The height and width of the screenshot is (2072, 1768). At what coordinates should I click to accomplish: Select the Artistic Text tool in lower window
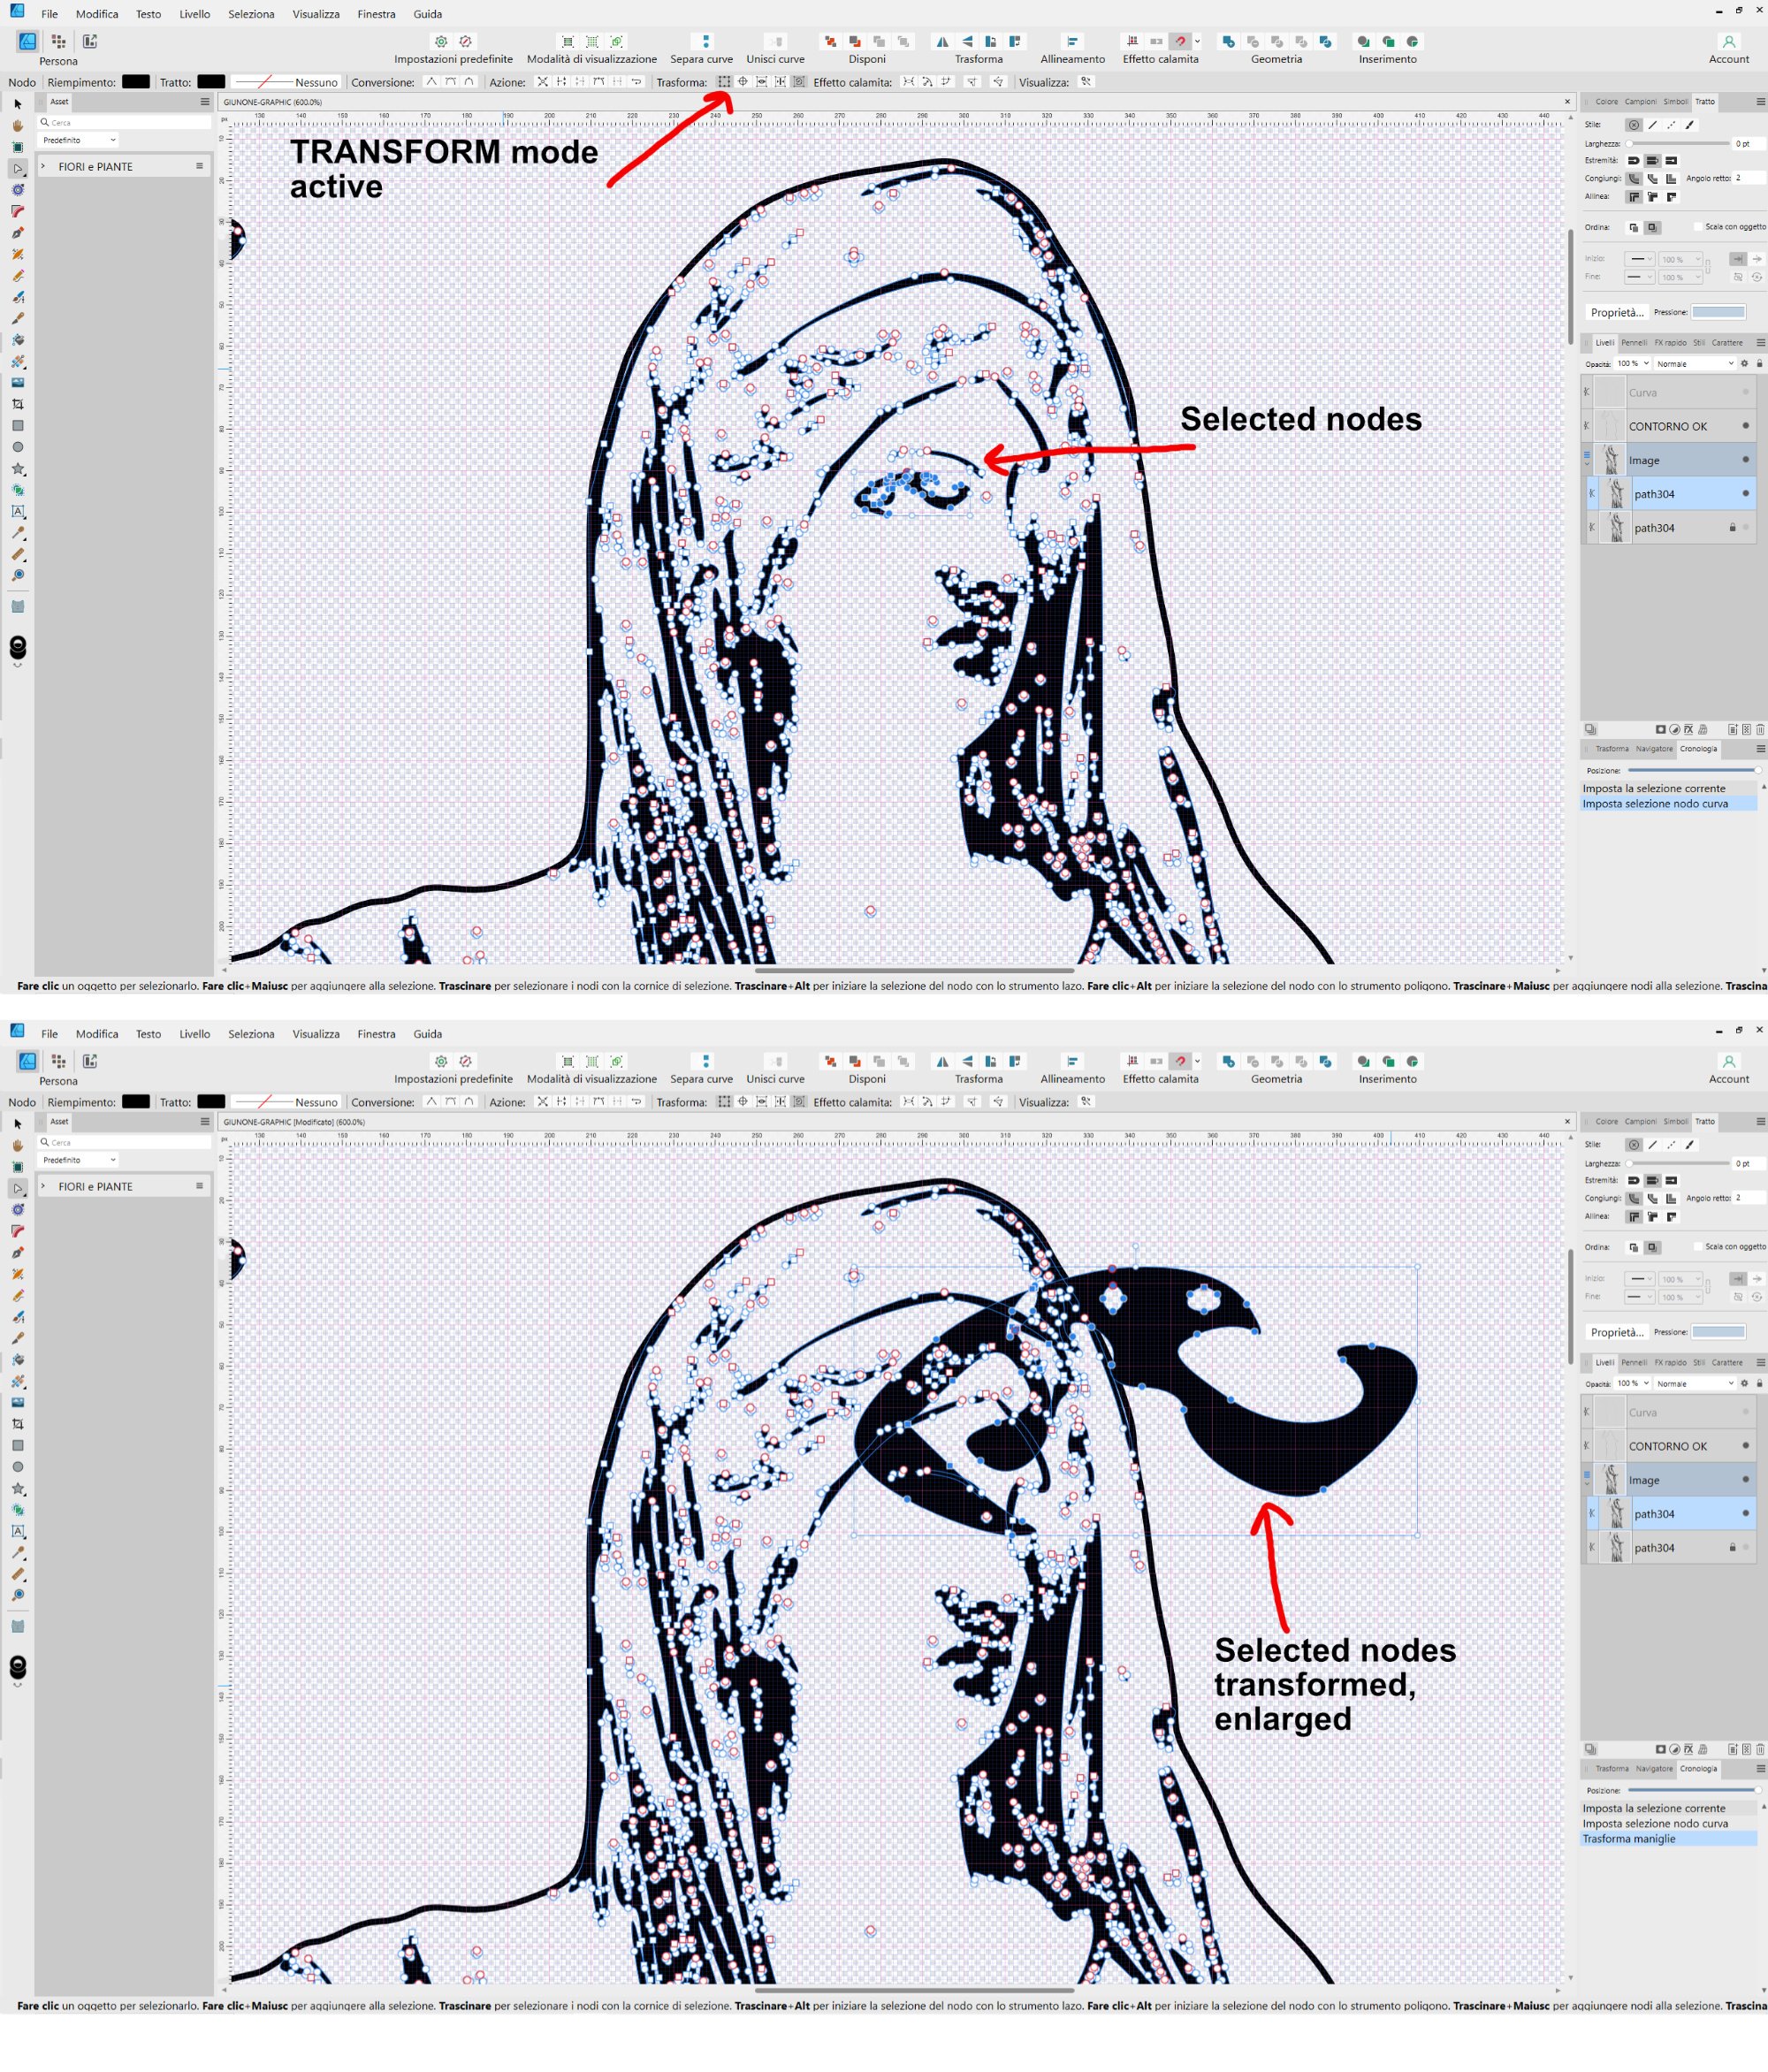[x=17, y=1531]
